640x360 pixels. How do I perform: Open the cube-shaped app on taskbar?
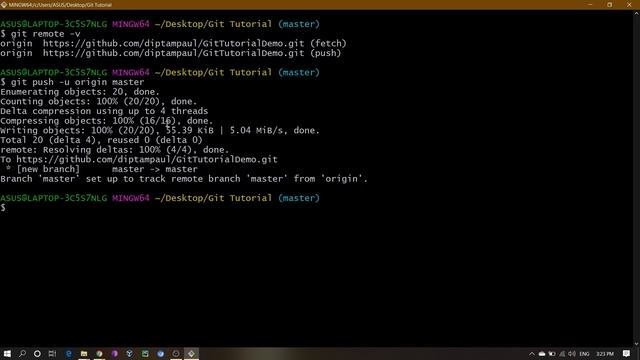click(129, 353)
